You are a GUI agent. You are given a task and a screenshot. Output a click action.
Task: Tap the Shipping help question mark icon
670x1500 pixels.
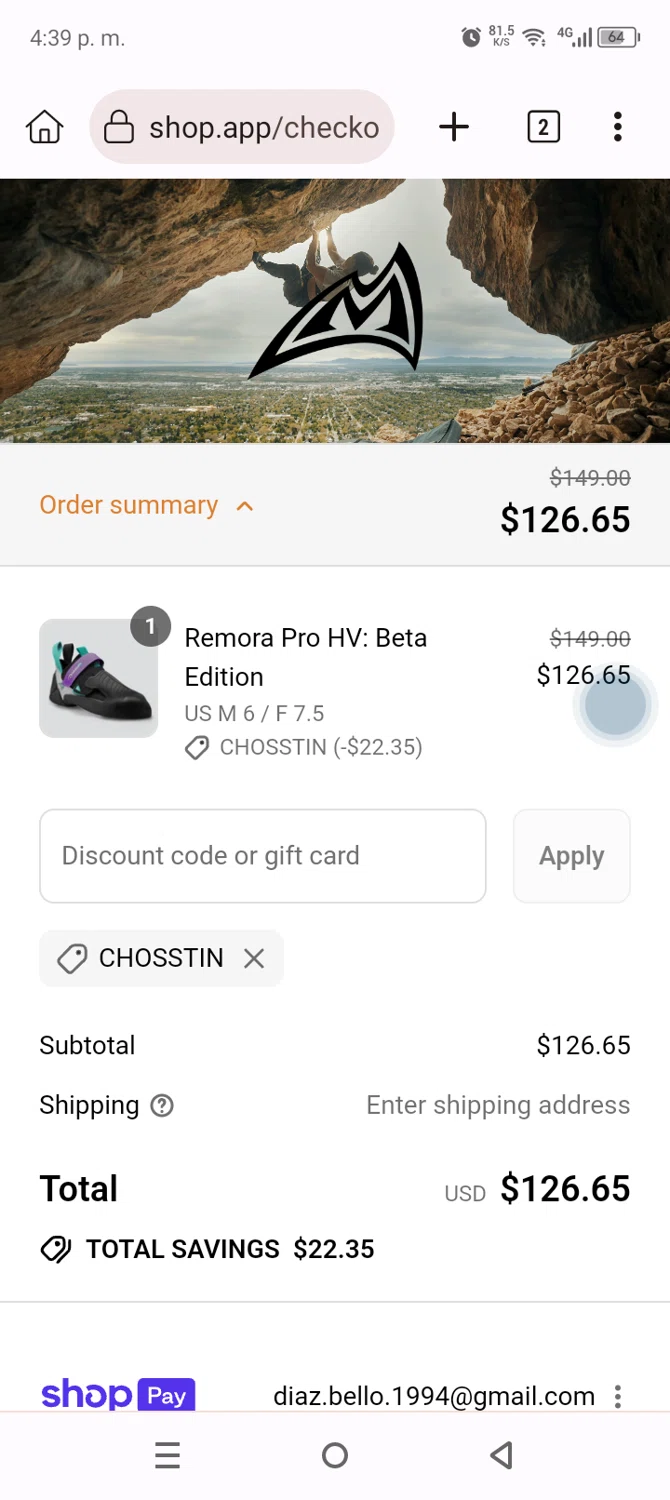(x=162, y=1105)
